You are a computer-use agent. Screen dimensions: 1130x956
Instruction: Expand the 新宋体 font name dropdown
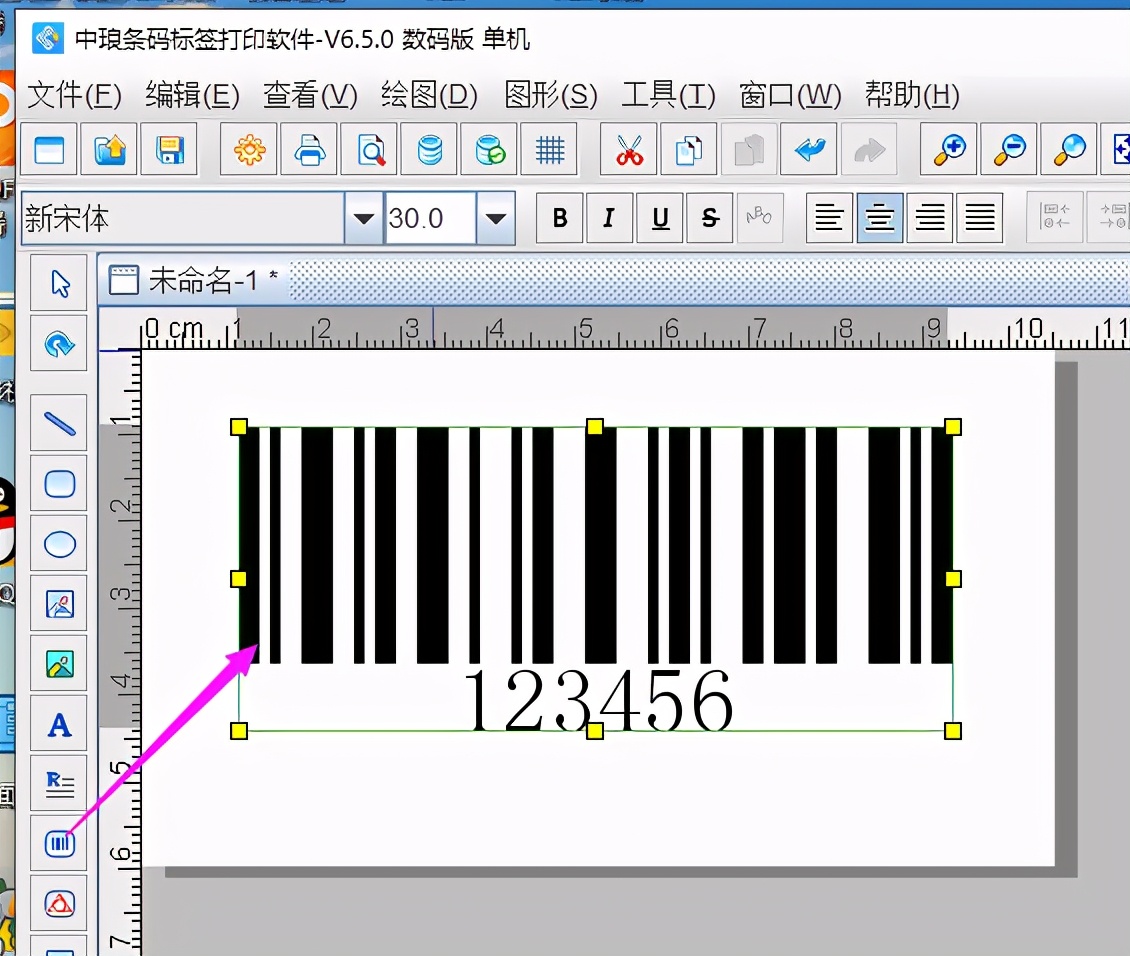click(x=364, y=218)
